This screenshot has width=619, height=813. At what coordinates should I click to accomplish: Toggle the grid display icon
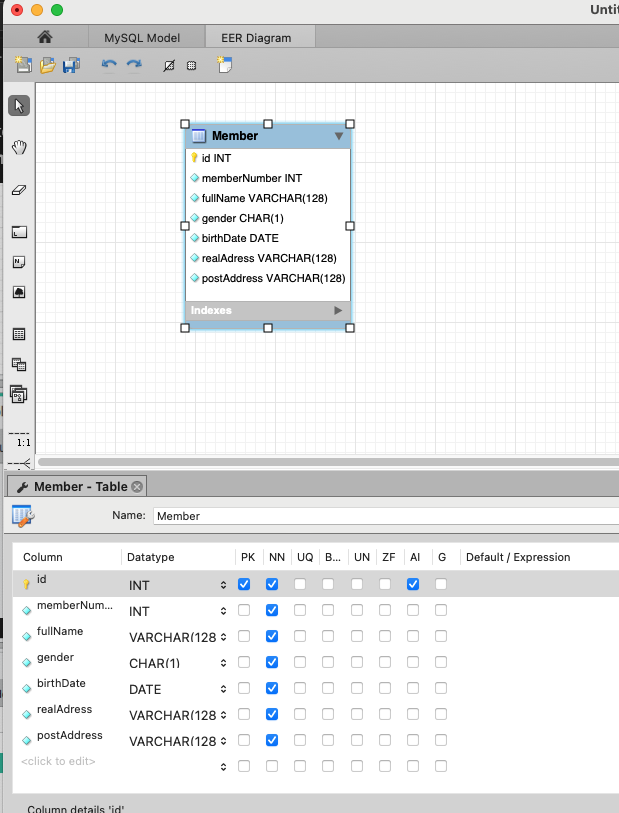[x=191, y=65]
